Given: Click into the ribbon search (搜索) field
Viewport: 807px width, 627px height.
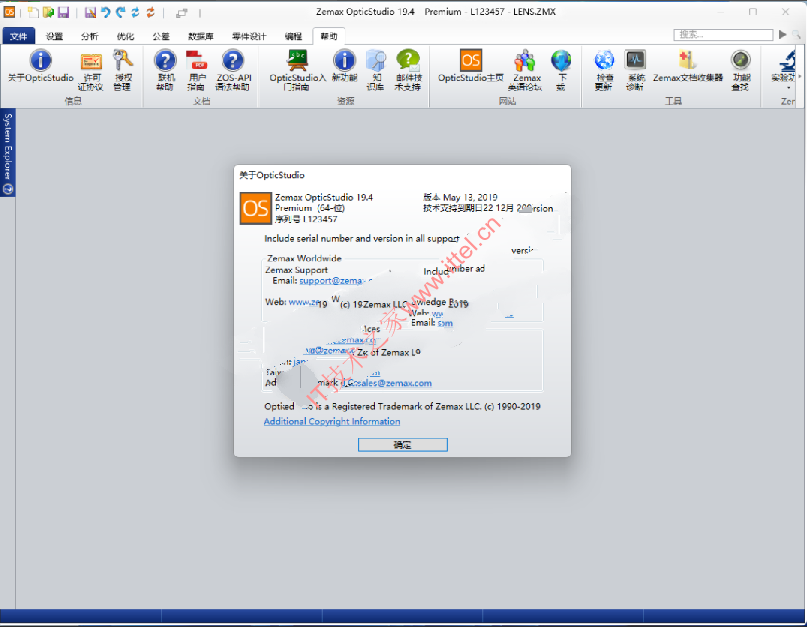Looking at the screenshot, I should 723,34.
